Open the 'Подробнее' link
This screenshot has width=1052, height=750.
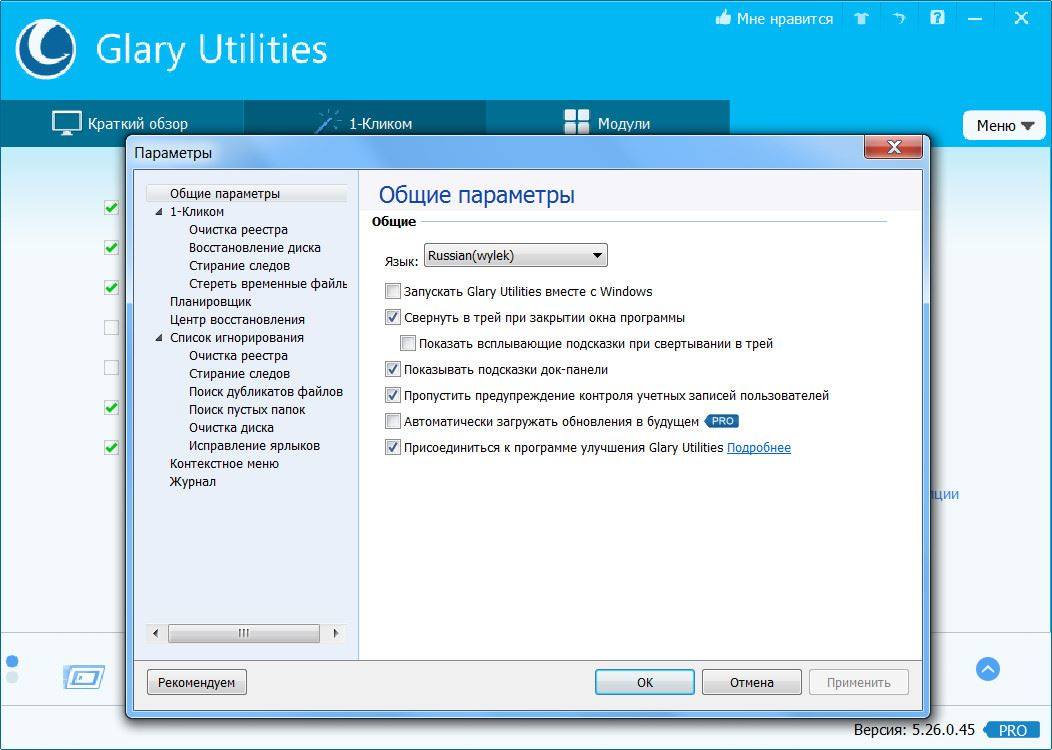[758, 448]
